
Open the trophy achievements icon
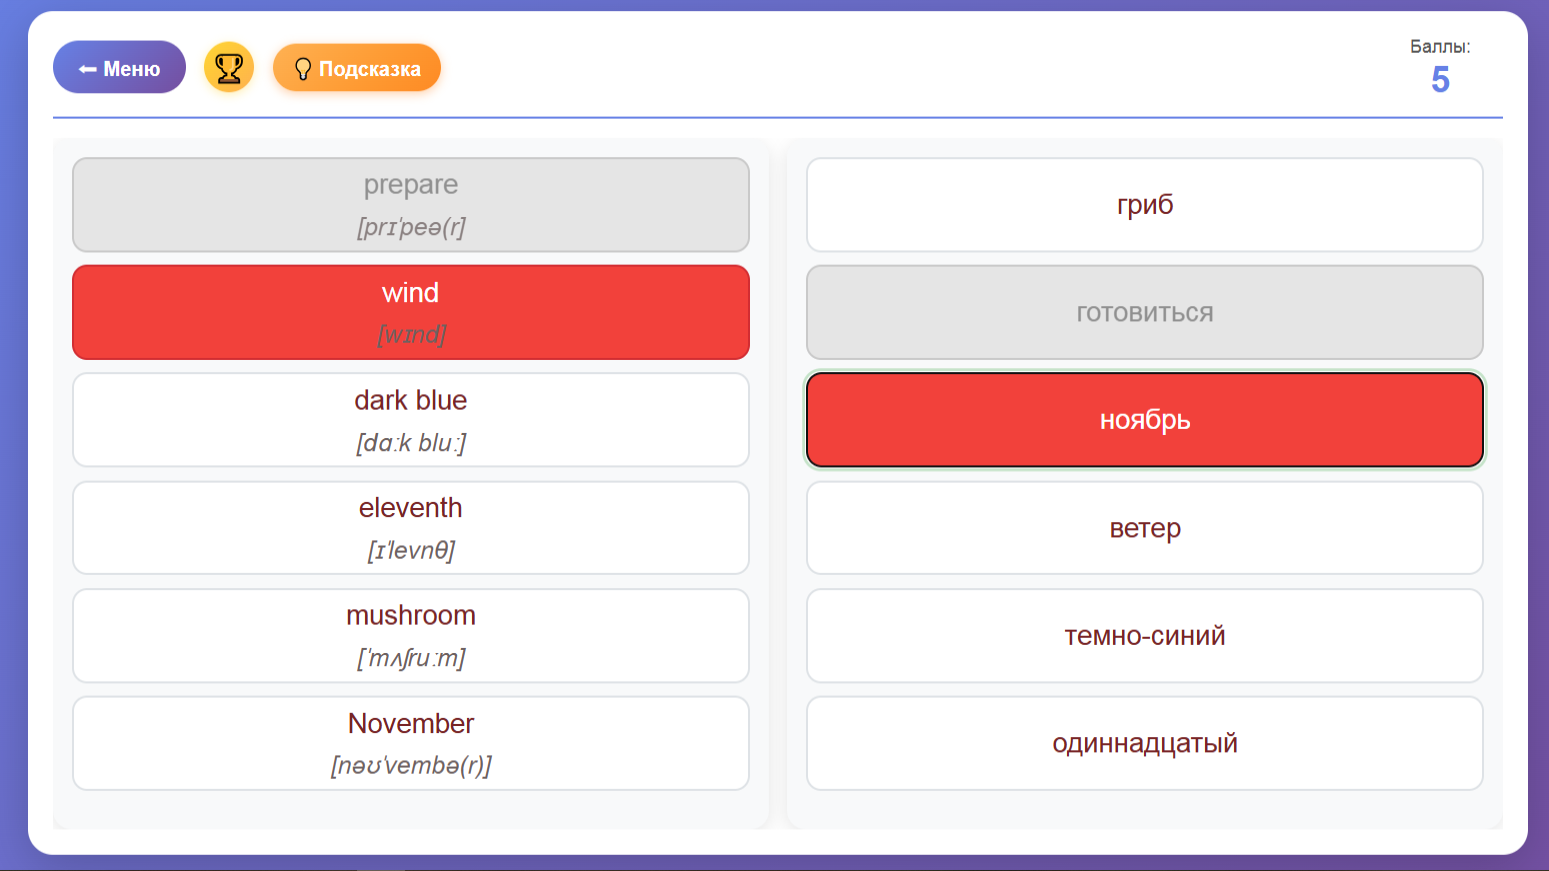(229, 68)
